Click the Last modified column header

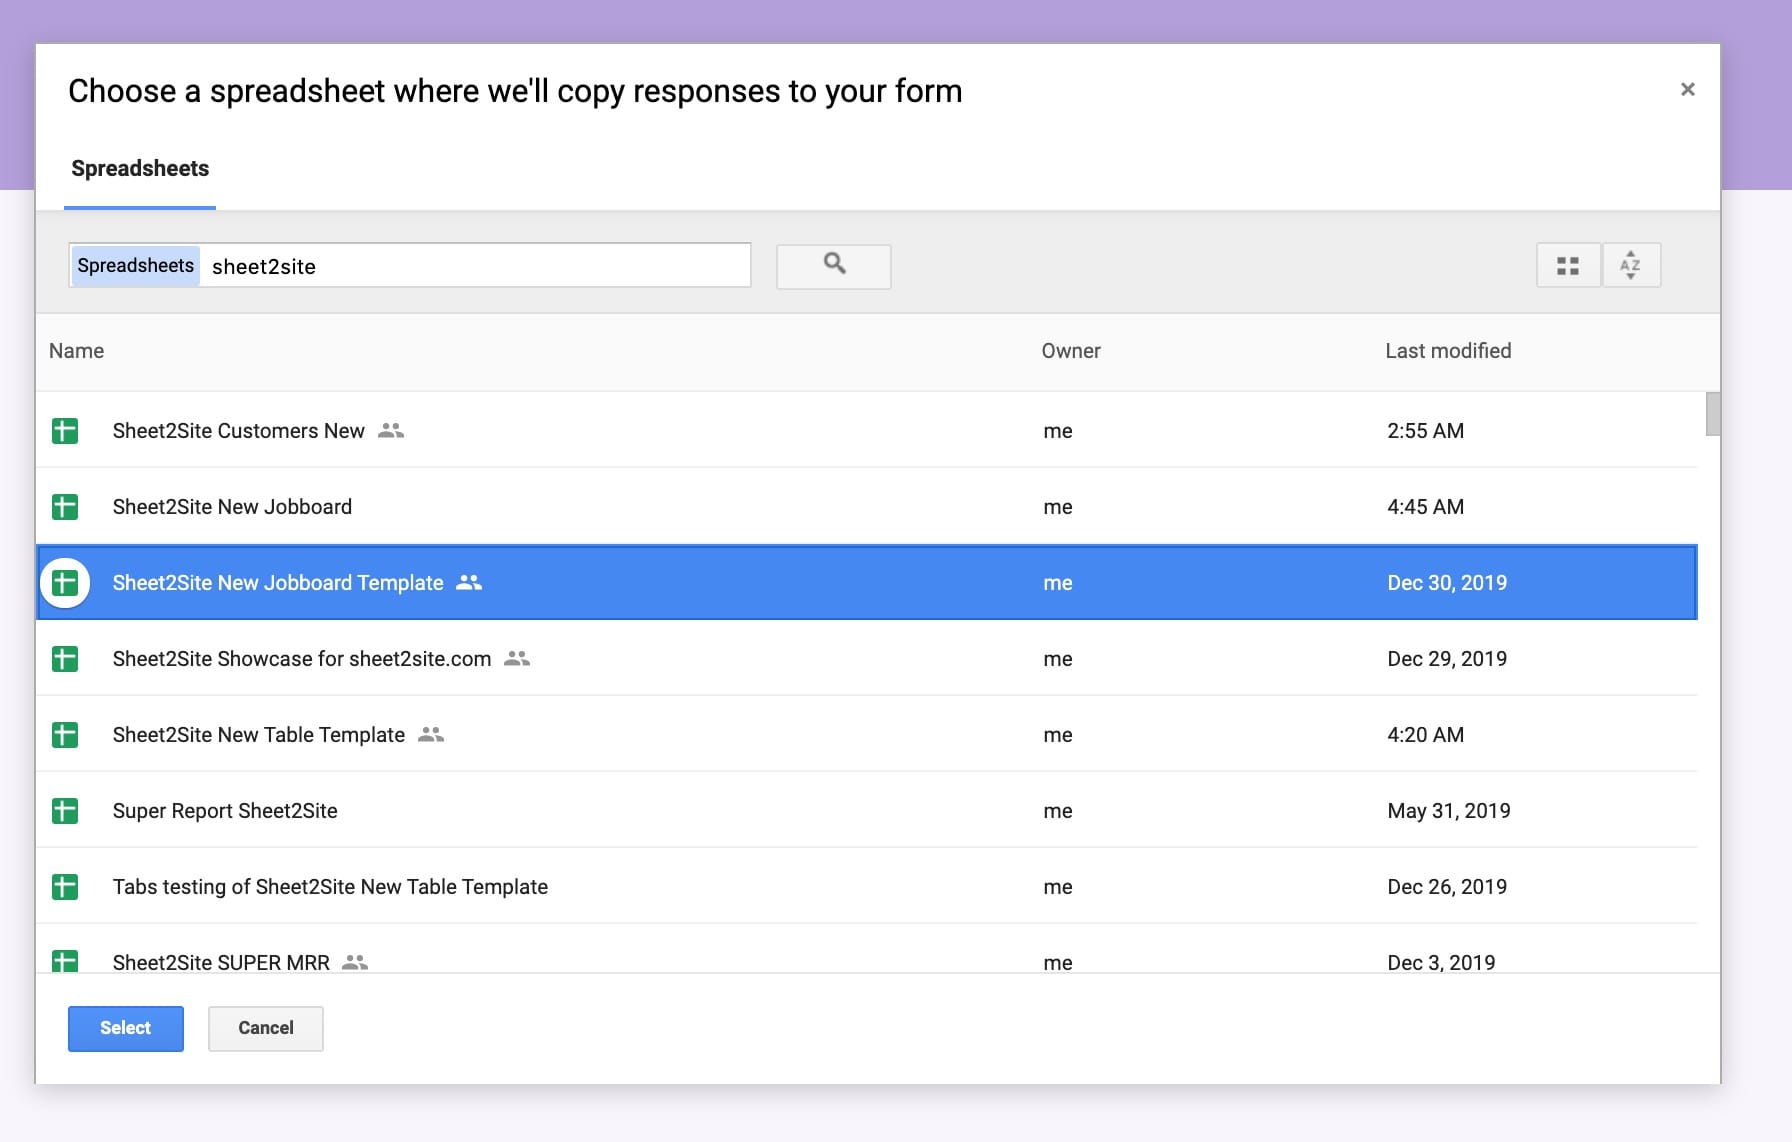point(1447,351)
